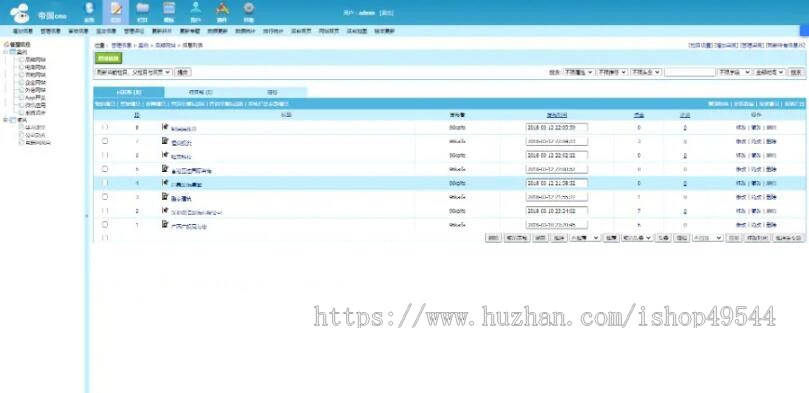The height and width of the screenshot is (393, 809).
Task: Click the publish time field in row ID 8
Action: pos(557,127)
